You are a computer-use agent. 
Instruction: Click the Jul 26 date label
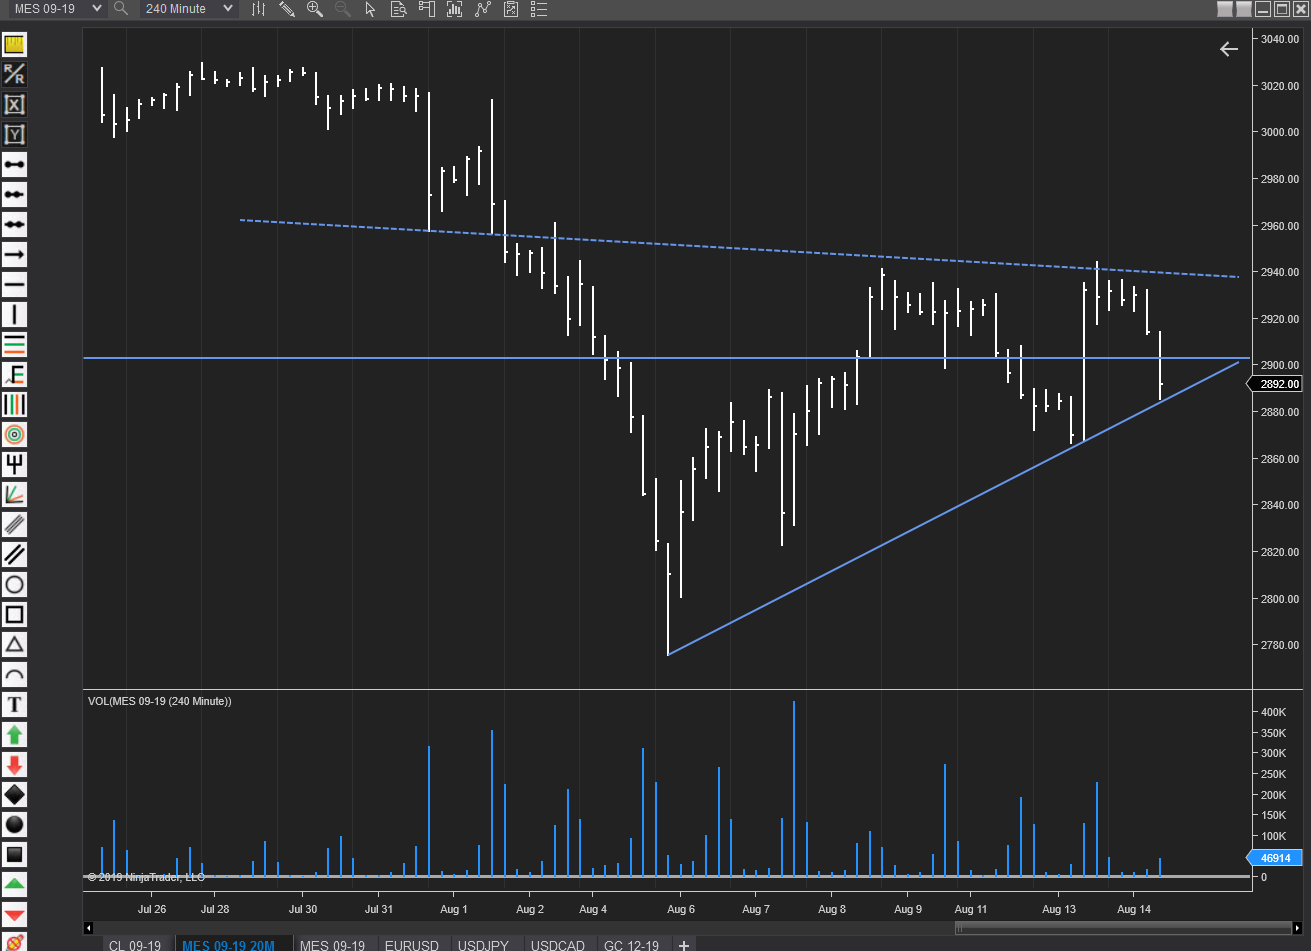pyautogui.click(x=152, y=909)
